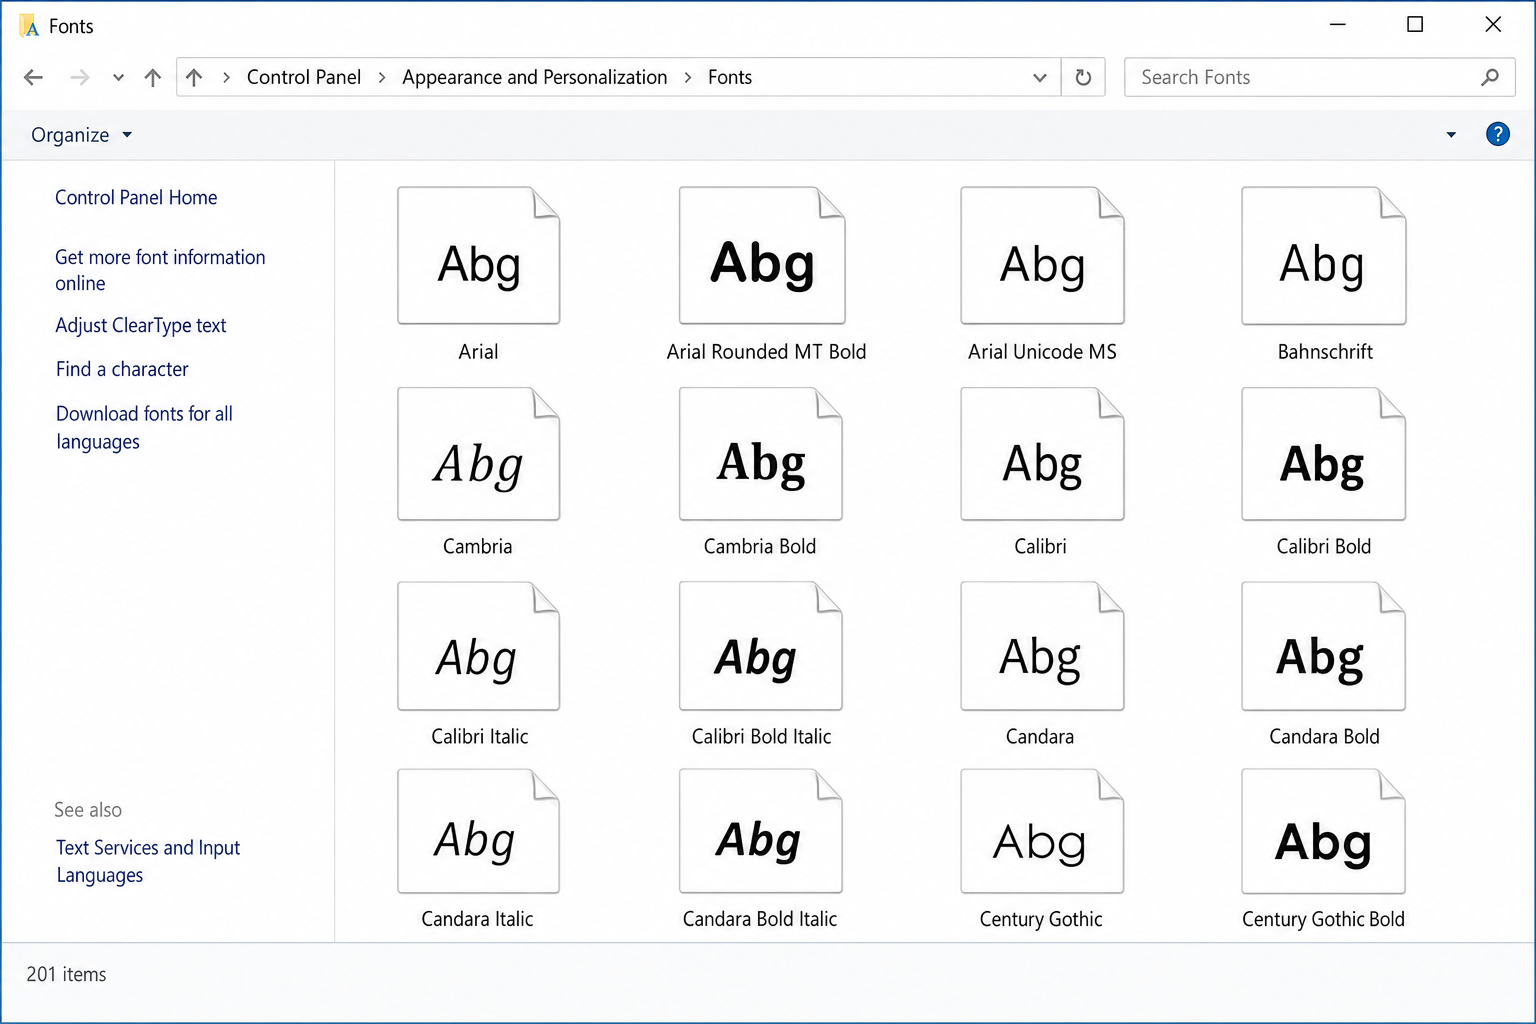Open Text Services and Input Languages
The width and height of the screenshot is (1536, 1024).
(148, 861)
